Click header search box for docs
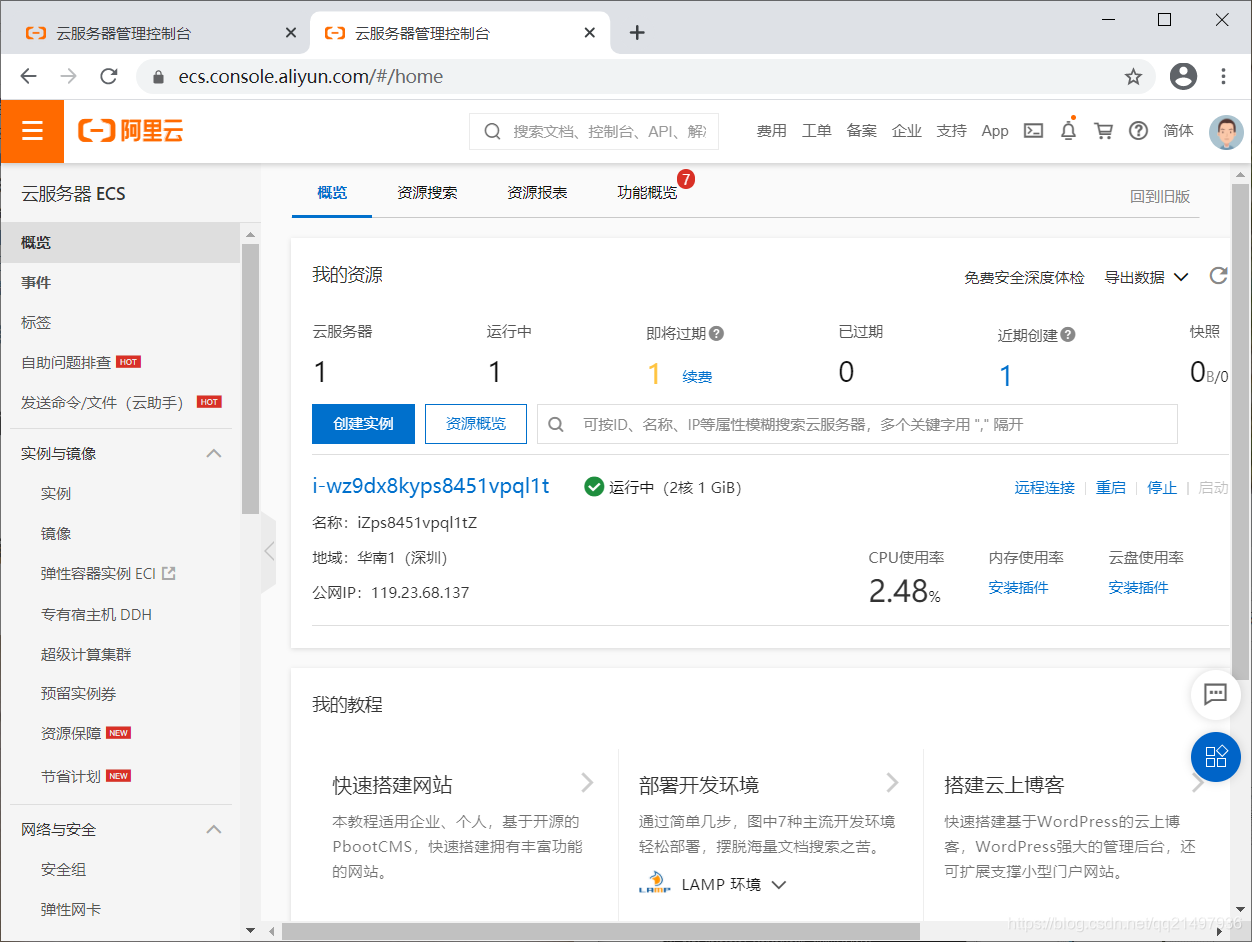 (594, 131)
